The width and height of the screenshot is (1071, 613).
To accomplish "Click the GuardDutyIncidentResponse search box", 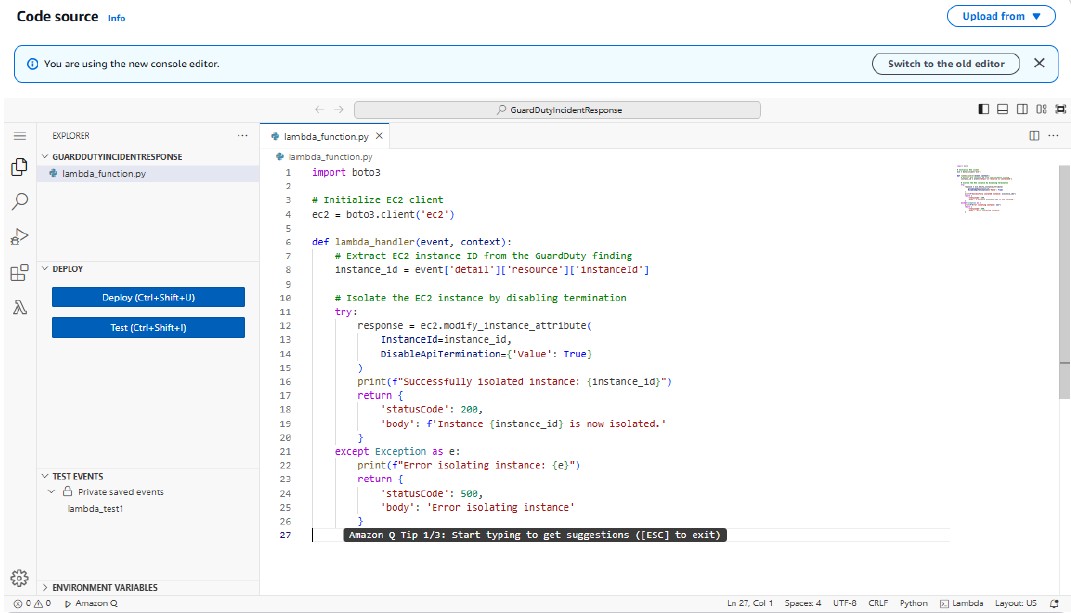I will (557, 109).
